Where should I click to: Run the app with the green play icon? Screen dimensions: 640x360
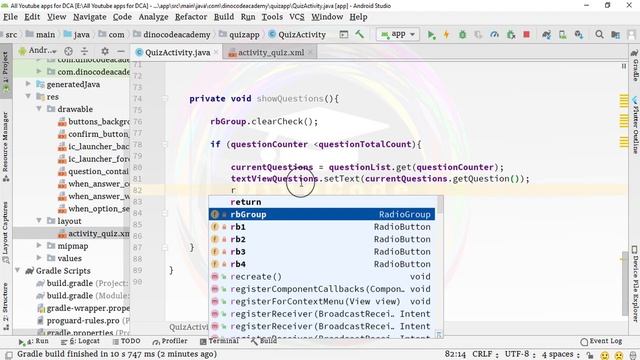coord(431,35)
